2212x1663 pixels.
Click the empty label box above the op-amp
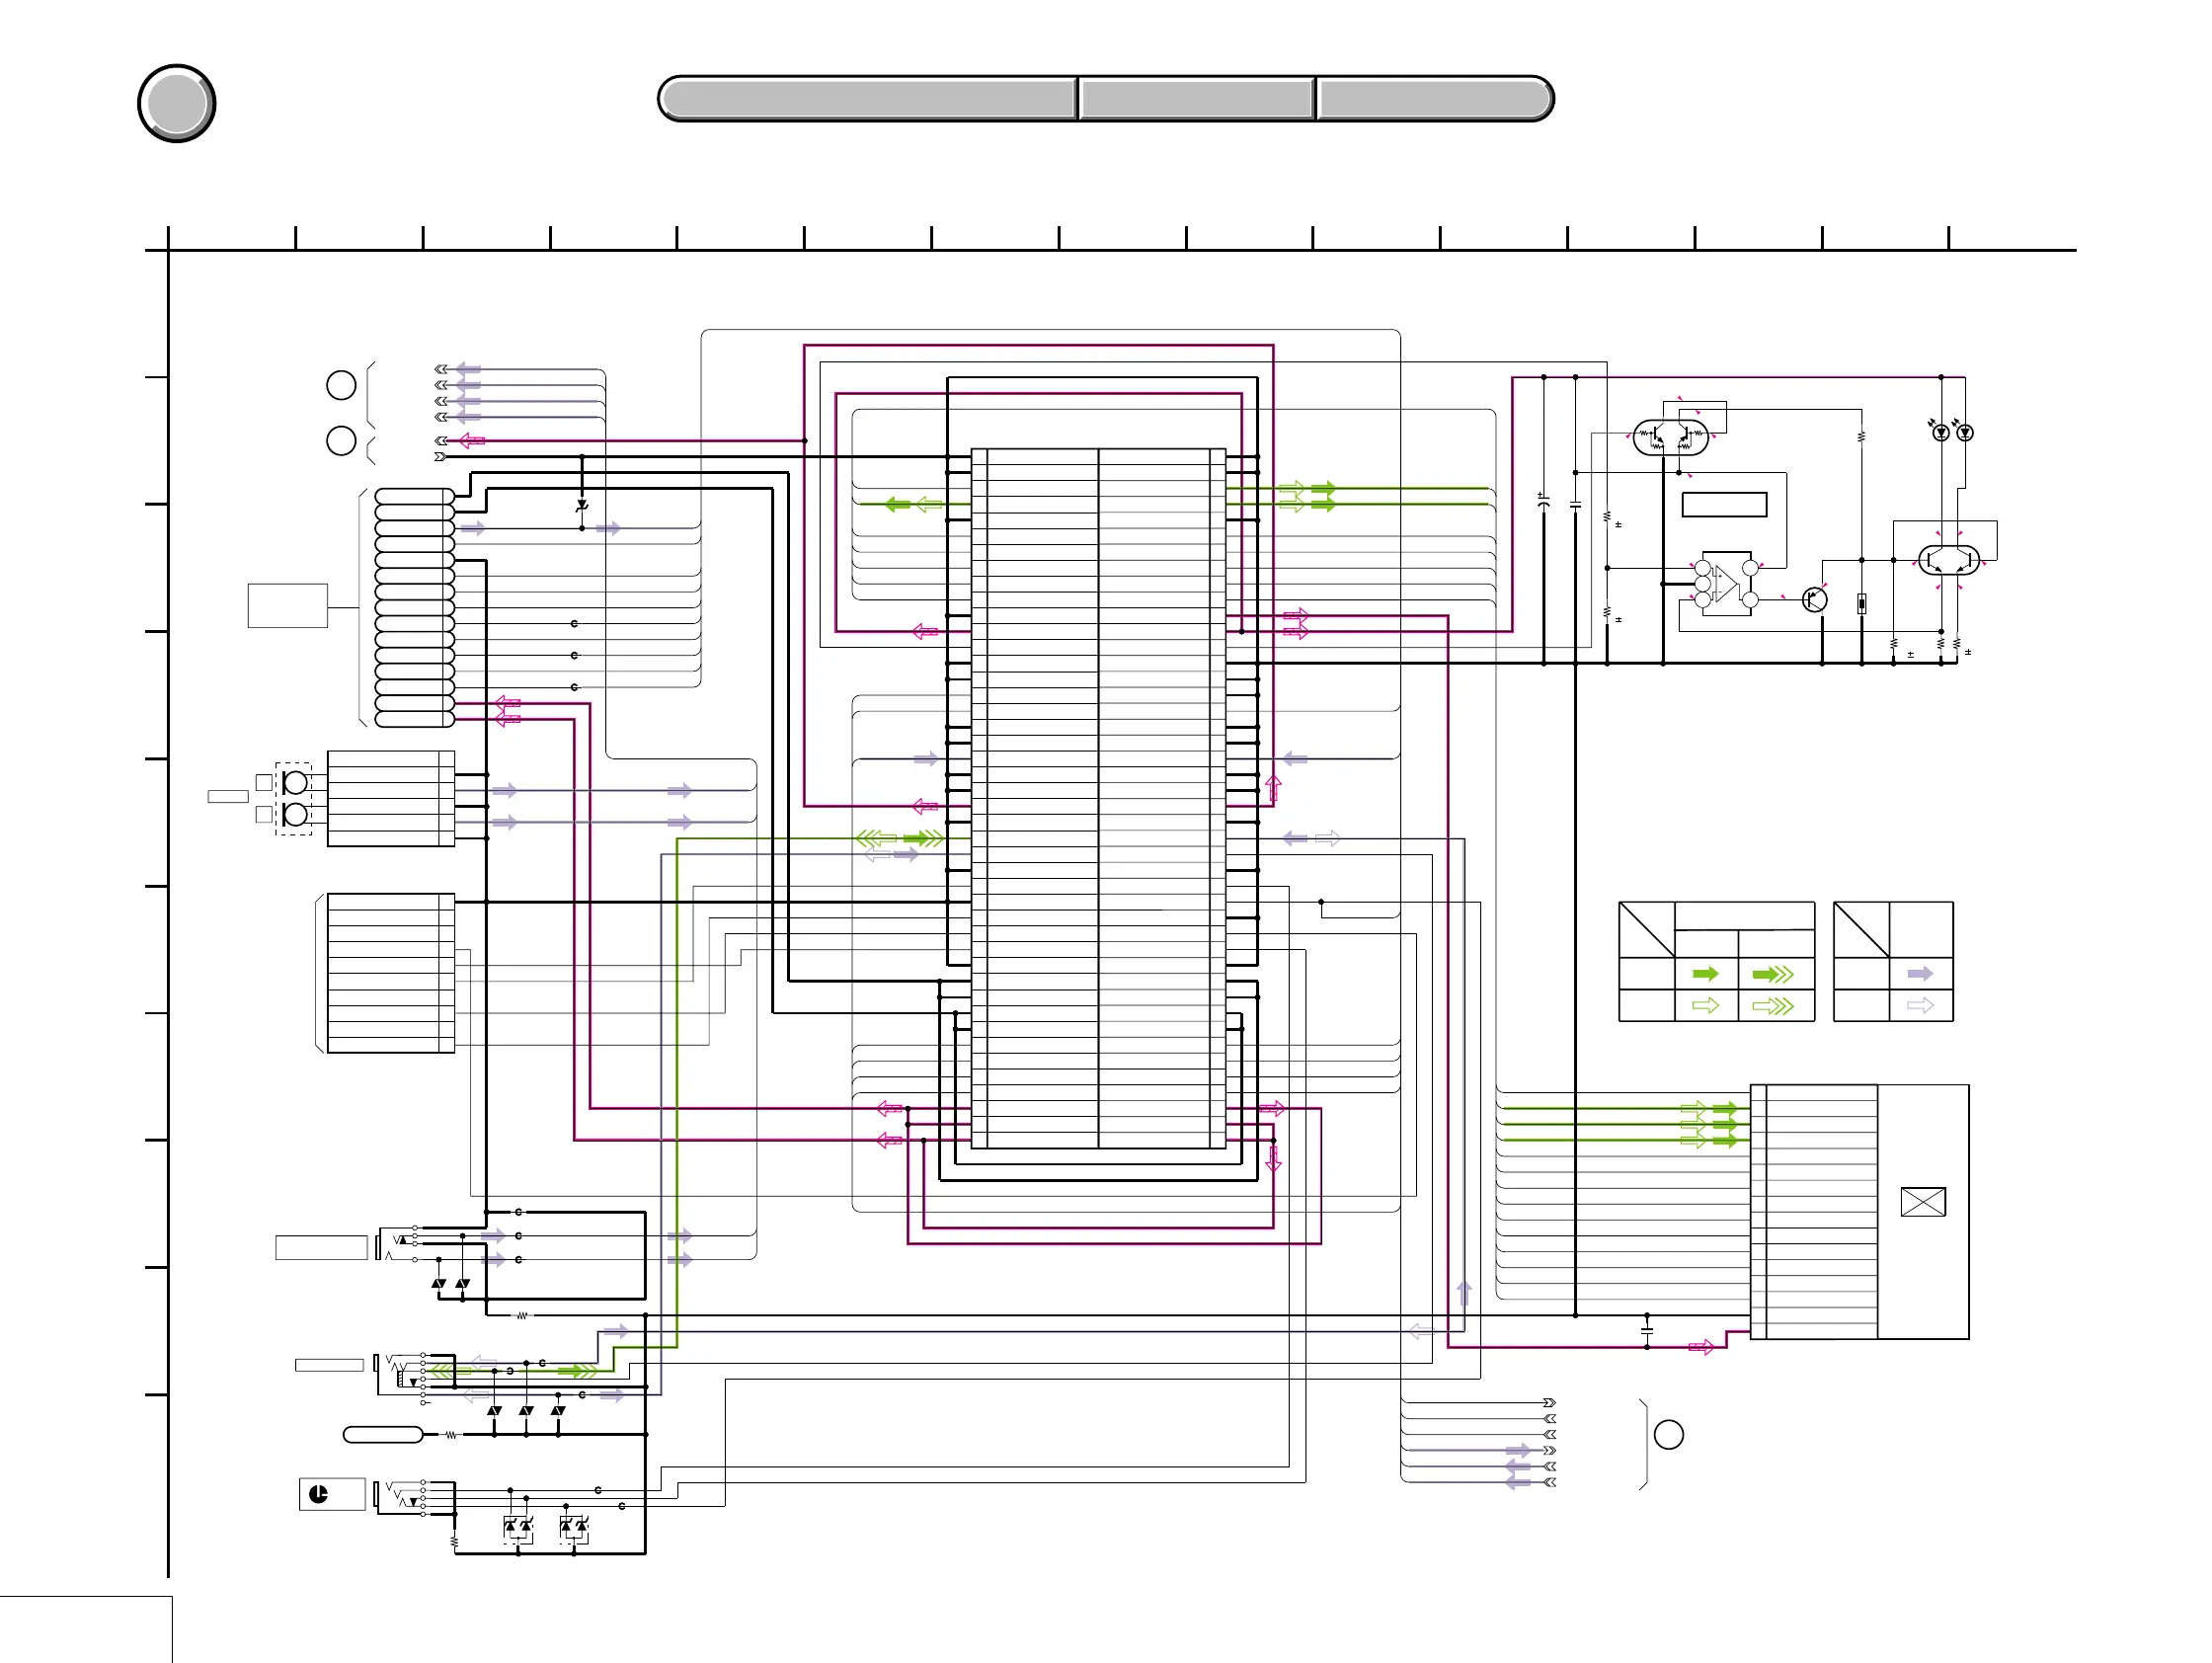(1724, 504)
